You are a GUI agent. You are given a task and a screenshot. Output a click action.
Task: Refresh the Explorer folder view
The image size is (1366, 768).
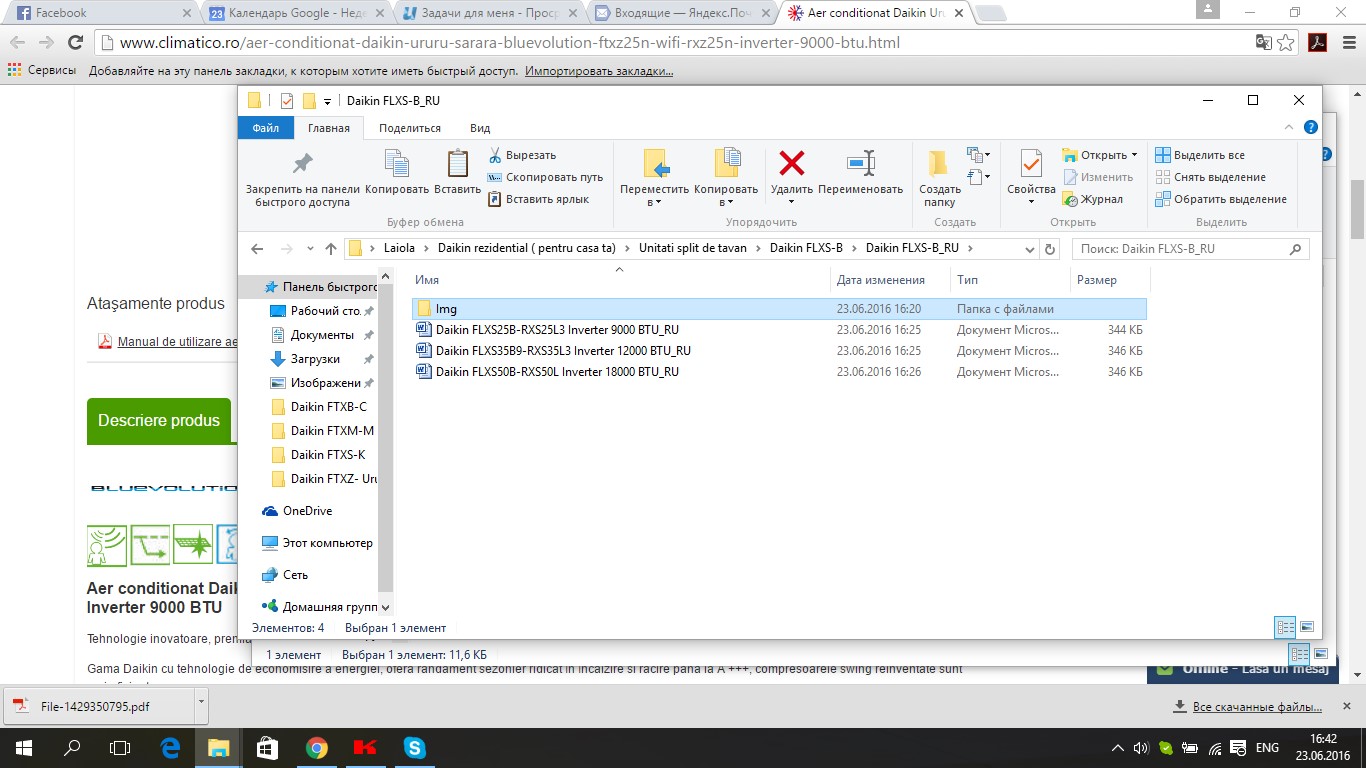1050,249
